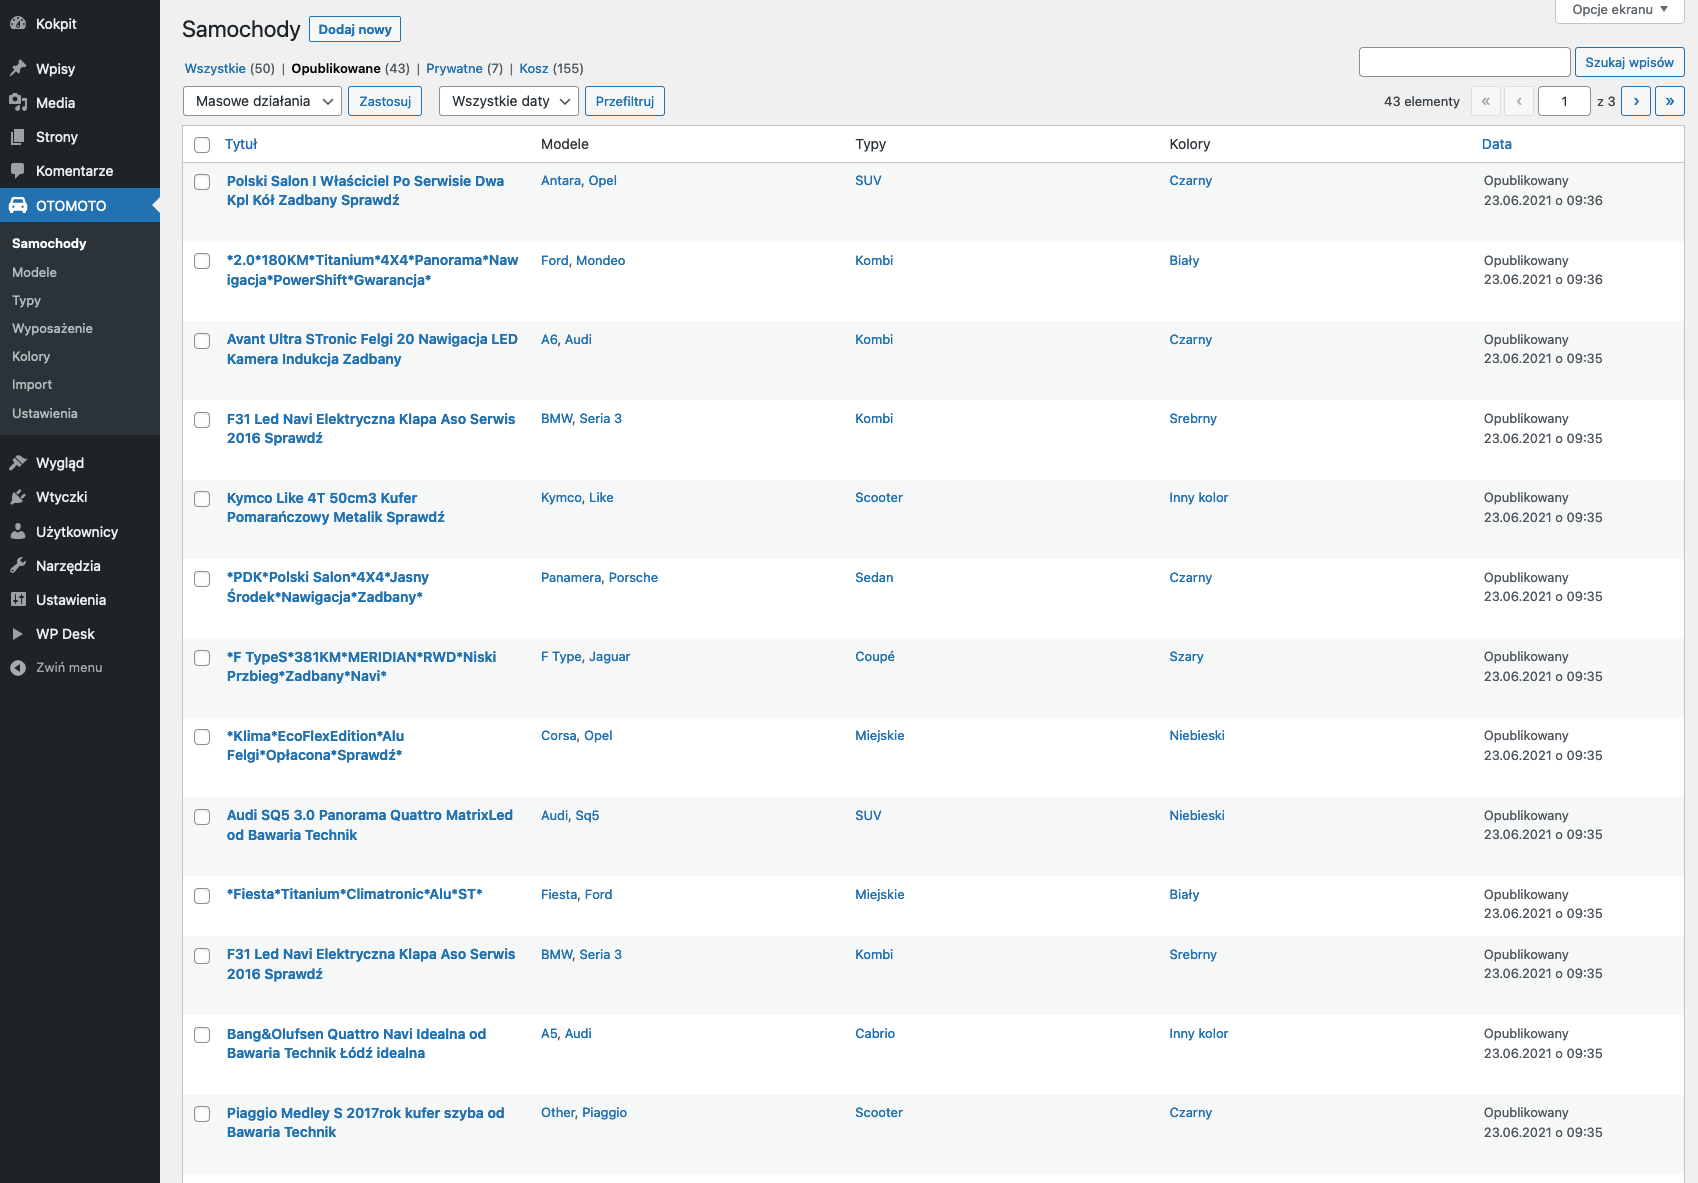Open Bang&Olufsen Quattro Navi post
This screenshot has height=1183, width=1698.
click(356, 1043)
